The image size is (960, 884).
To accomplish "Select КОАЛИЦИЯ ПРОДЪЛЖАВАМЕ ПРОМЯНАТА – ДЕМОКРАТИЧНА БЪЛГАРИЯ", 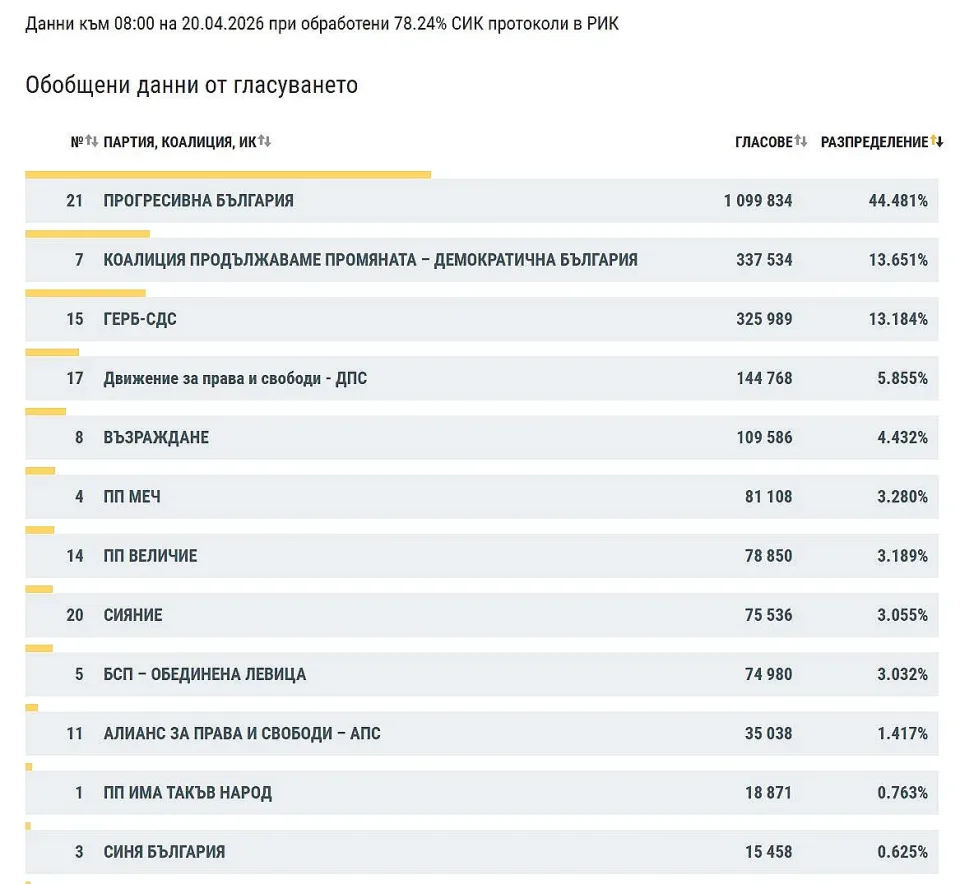I will click(370, 260).
